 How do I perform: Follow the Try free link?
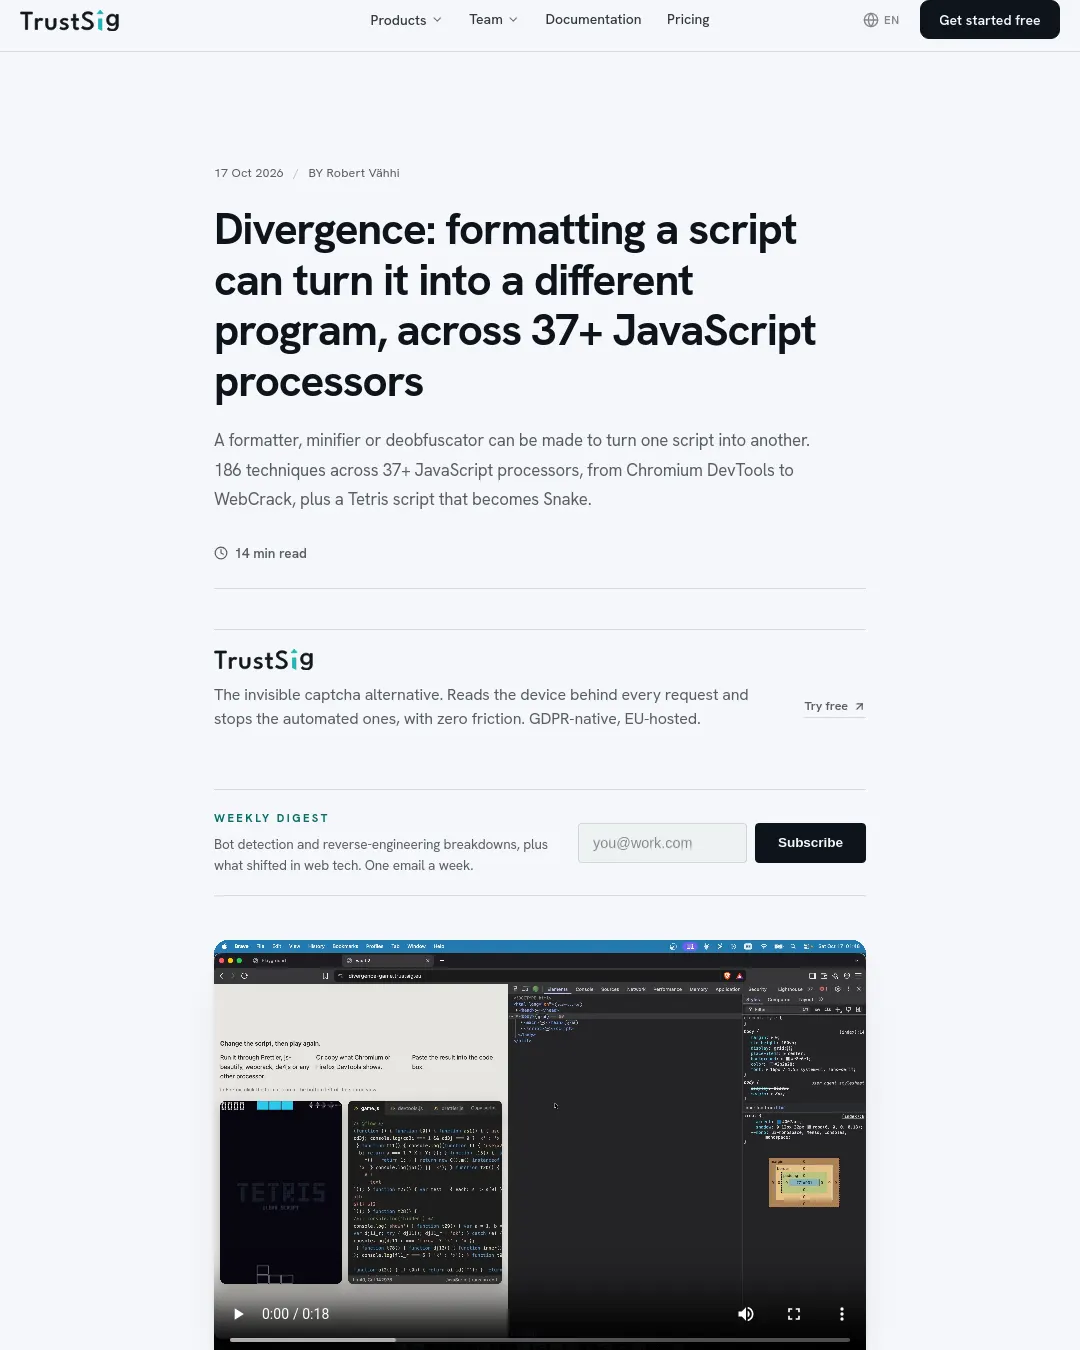[x=834, y=706]
